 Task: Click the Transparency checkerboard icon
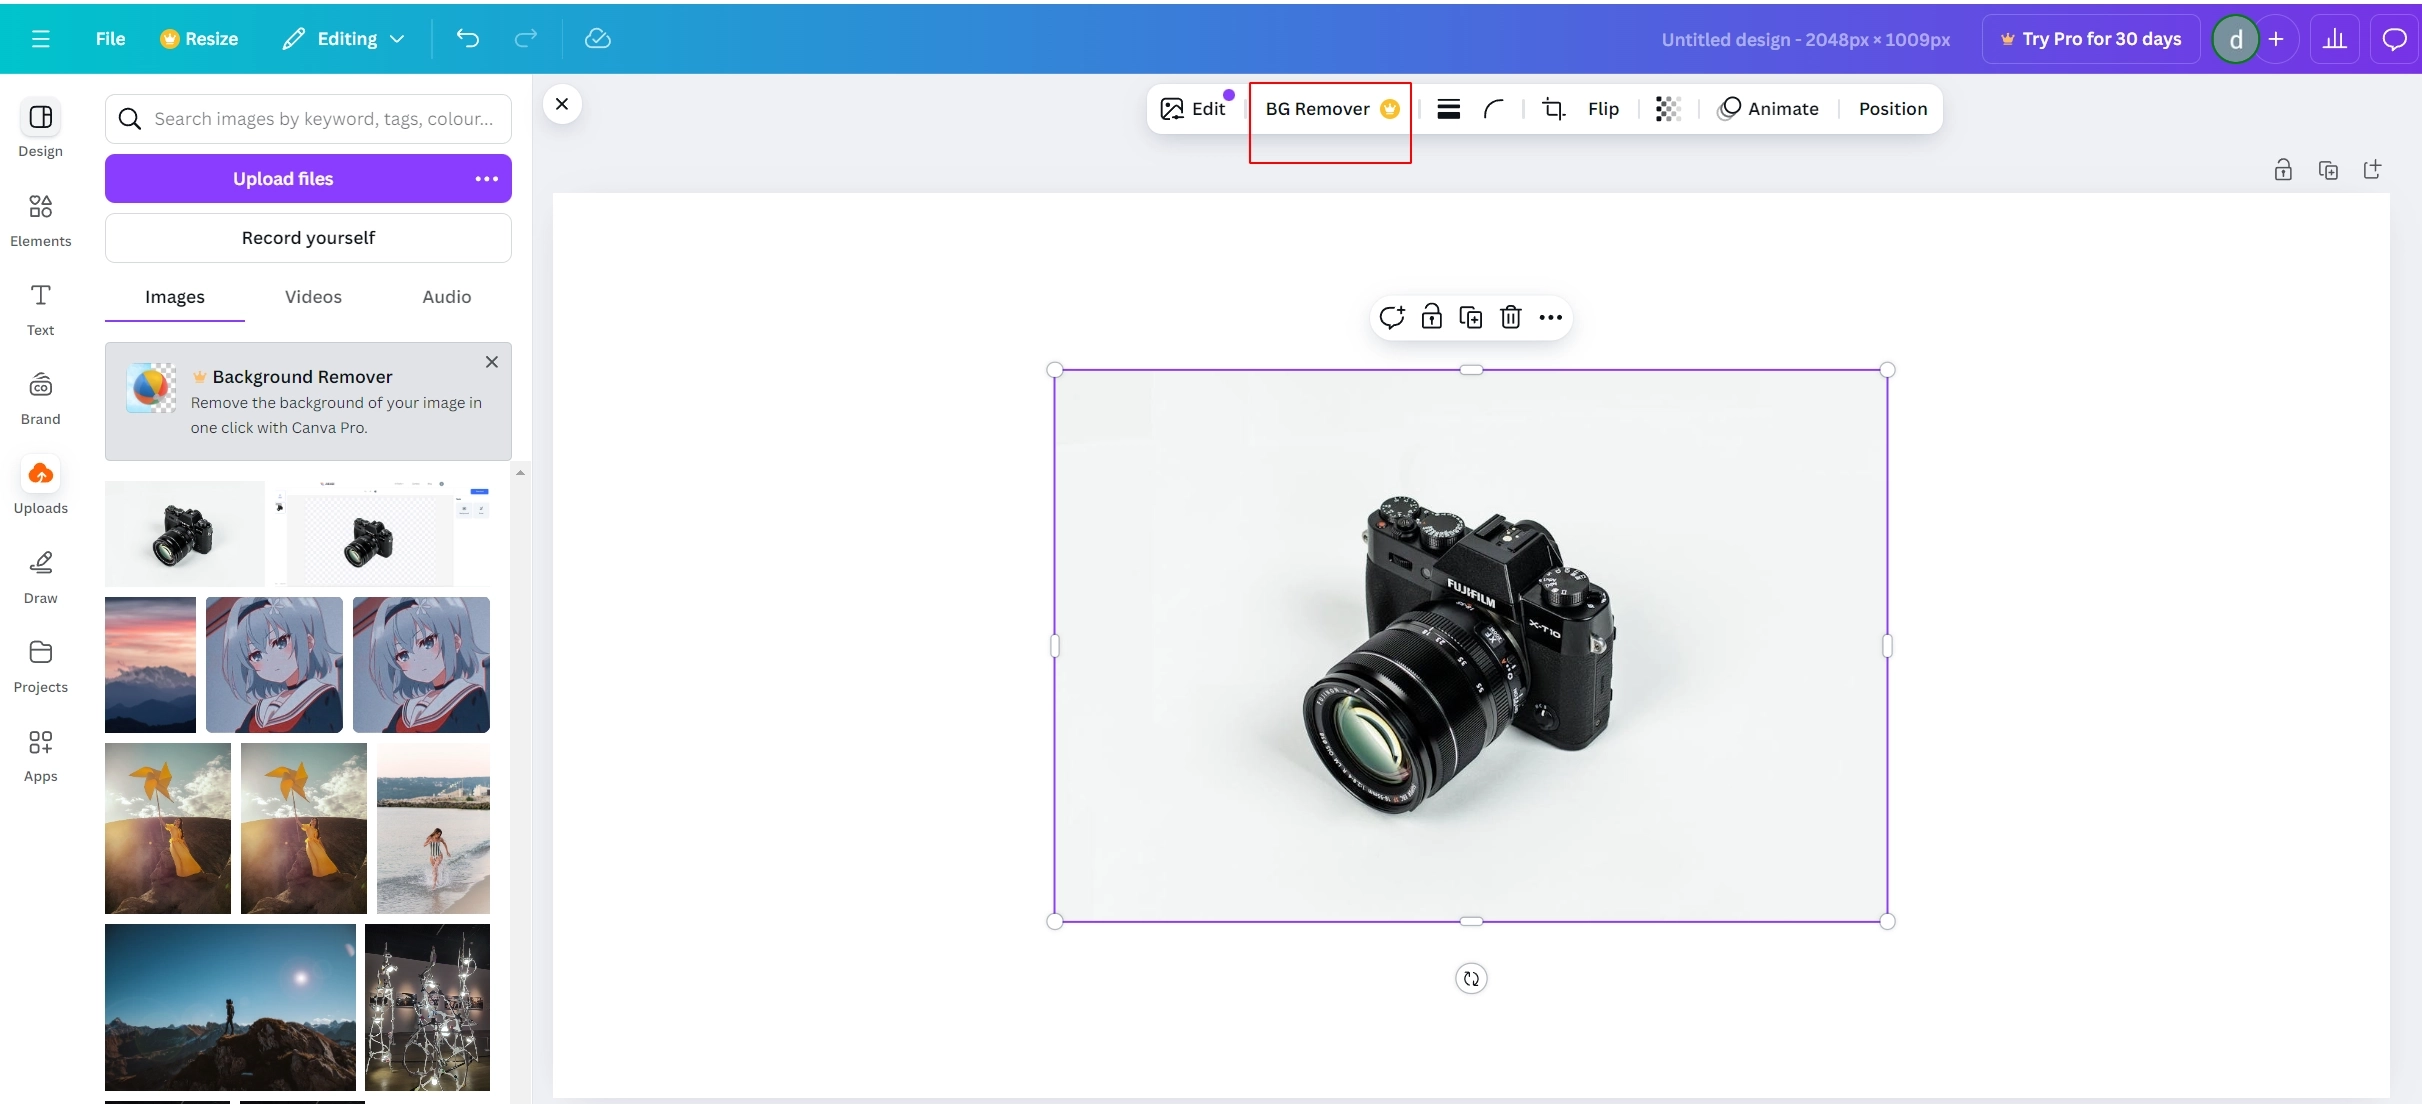(x=1667, y=109)
